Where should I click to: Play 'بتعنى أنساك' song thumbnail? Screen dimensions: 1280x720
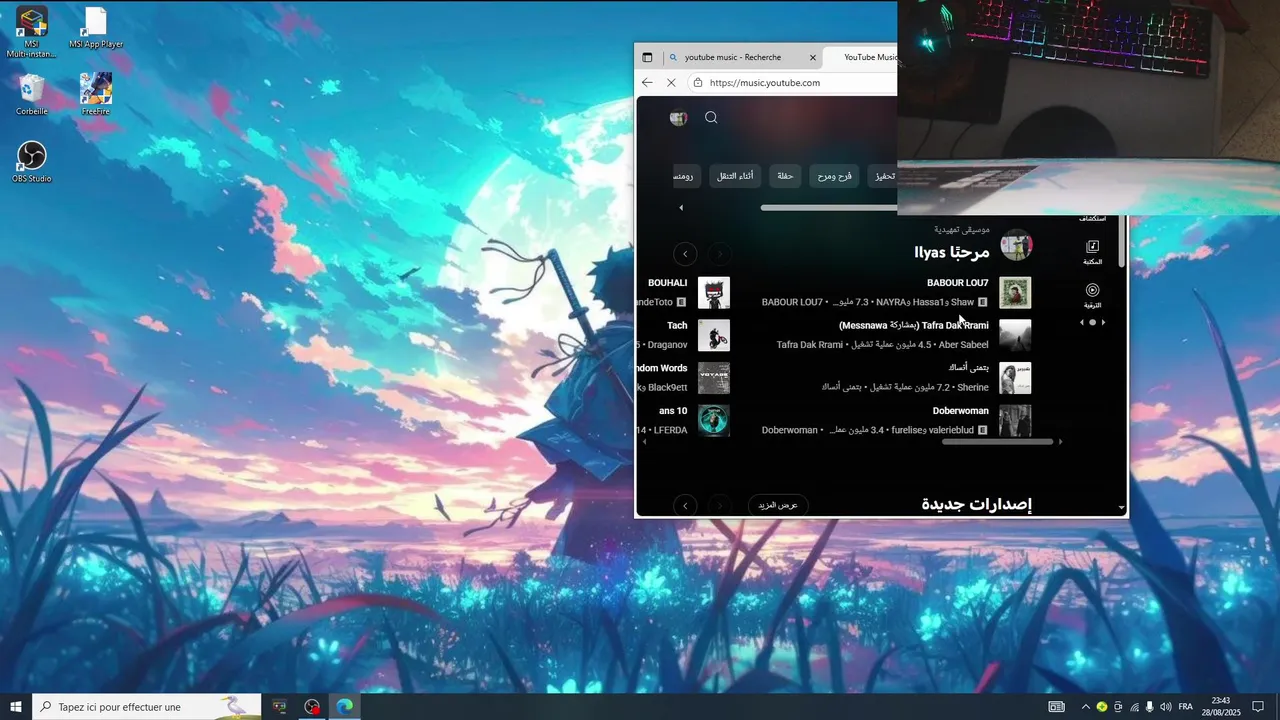[x=1015, y=378]
